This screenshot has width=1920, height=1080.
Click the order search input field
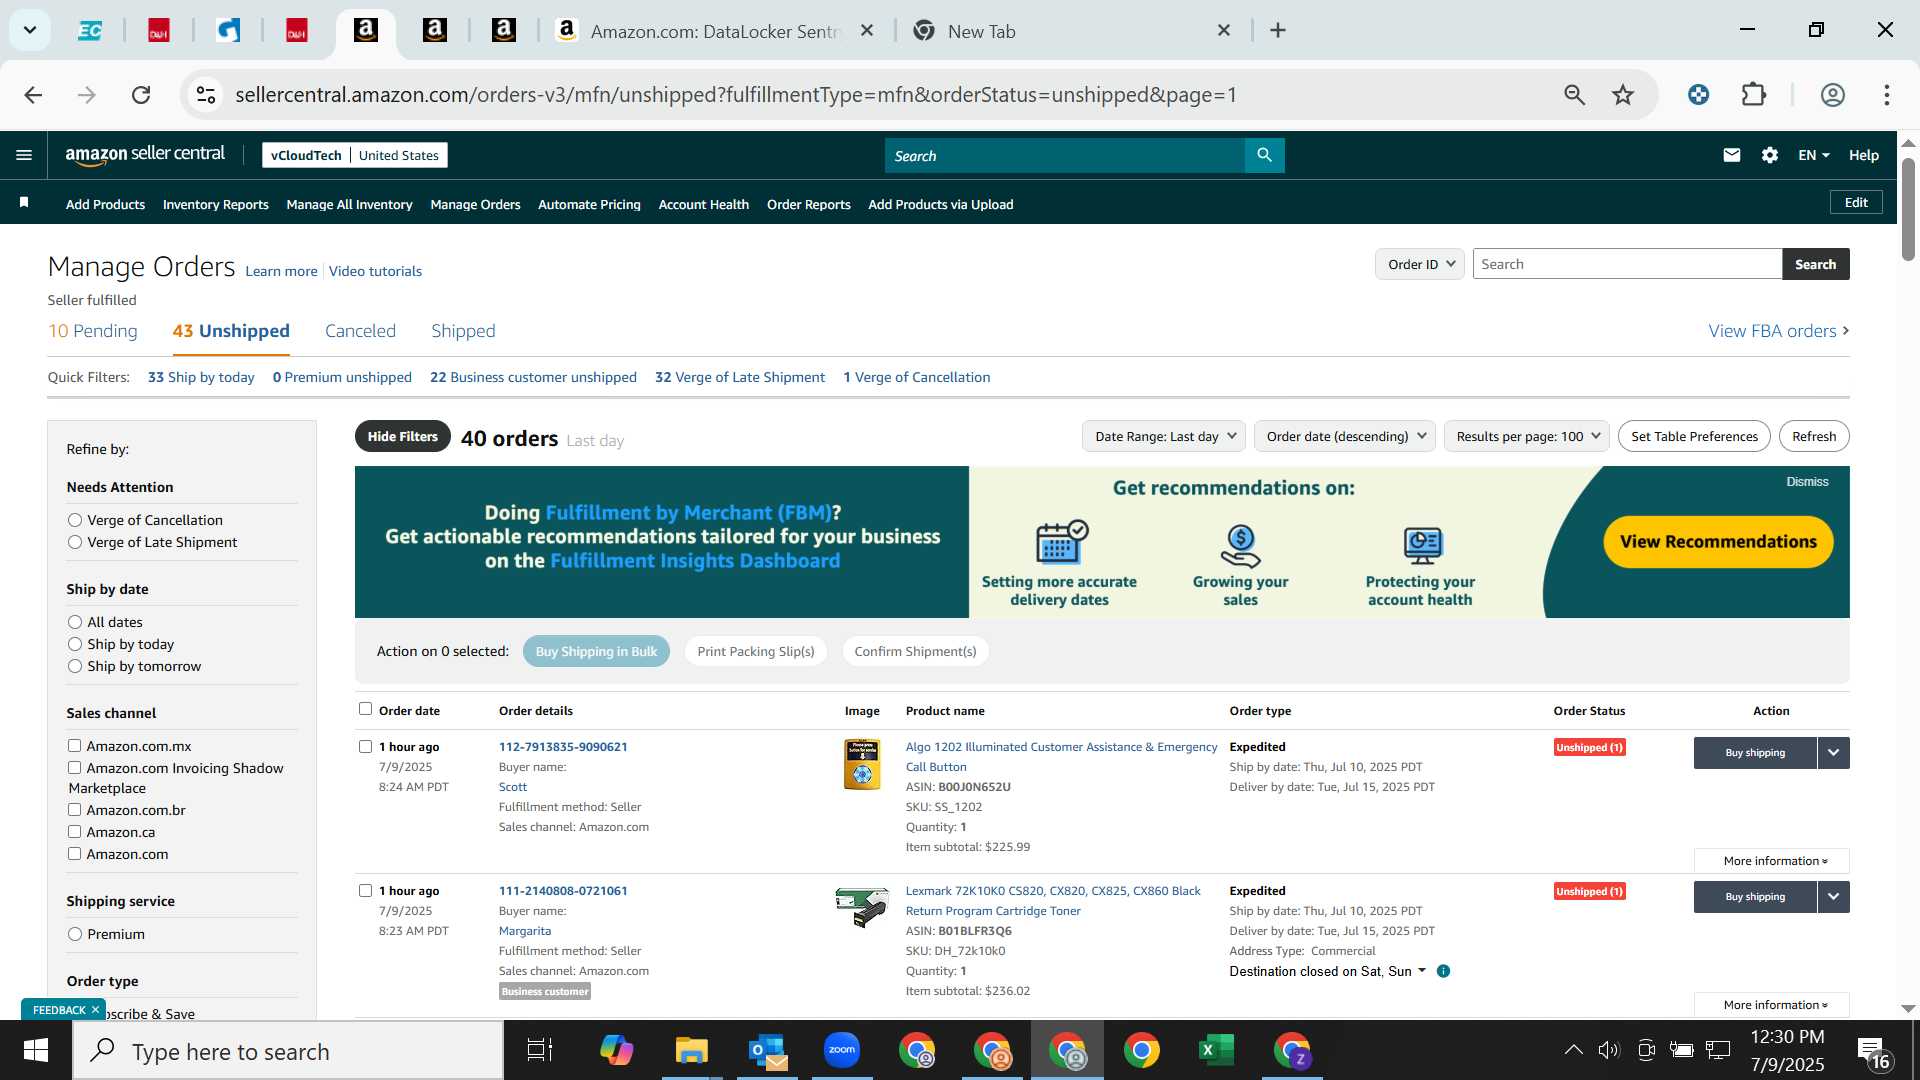[1627, 264]
